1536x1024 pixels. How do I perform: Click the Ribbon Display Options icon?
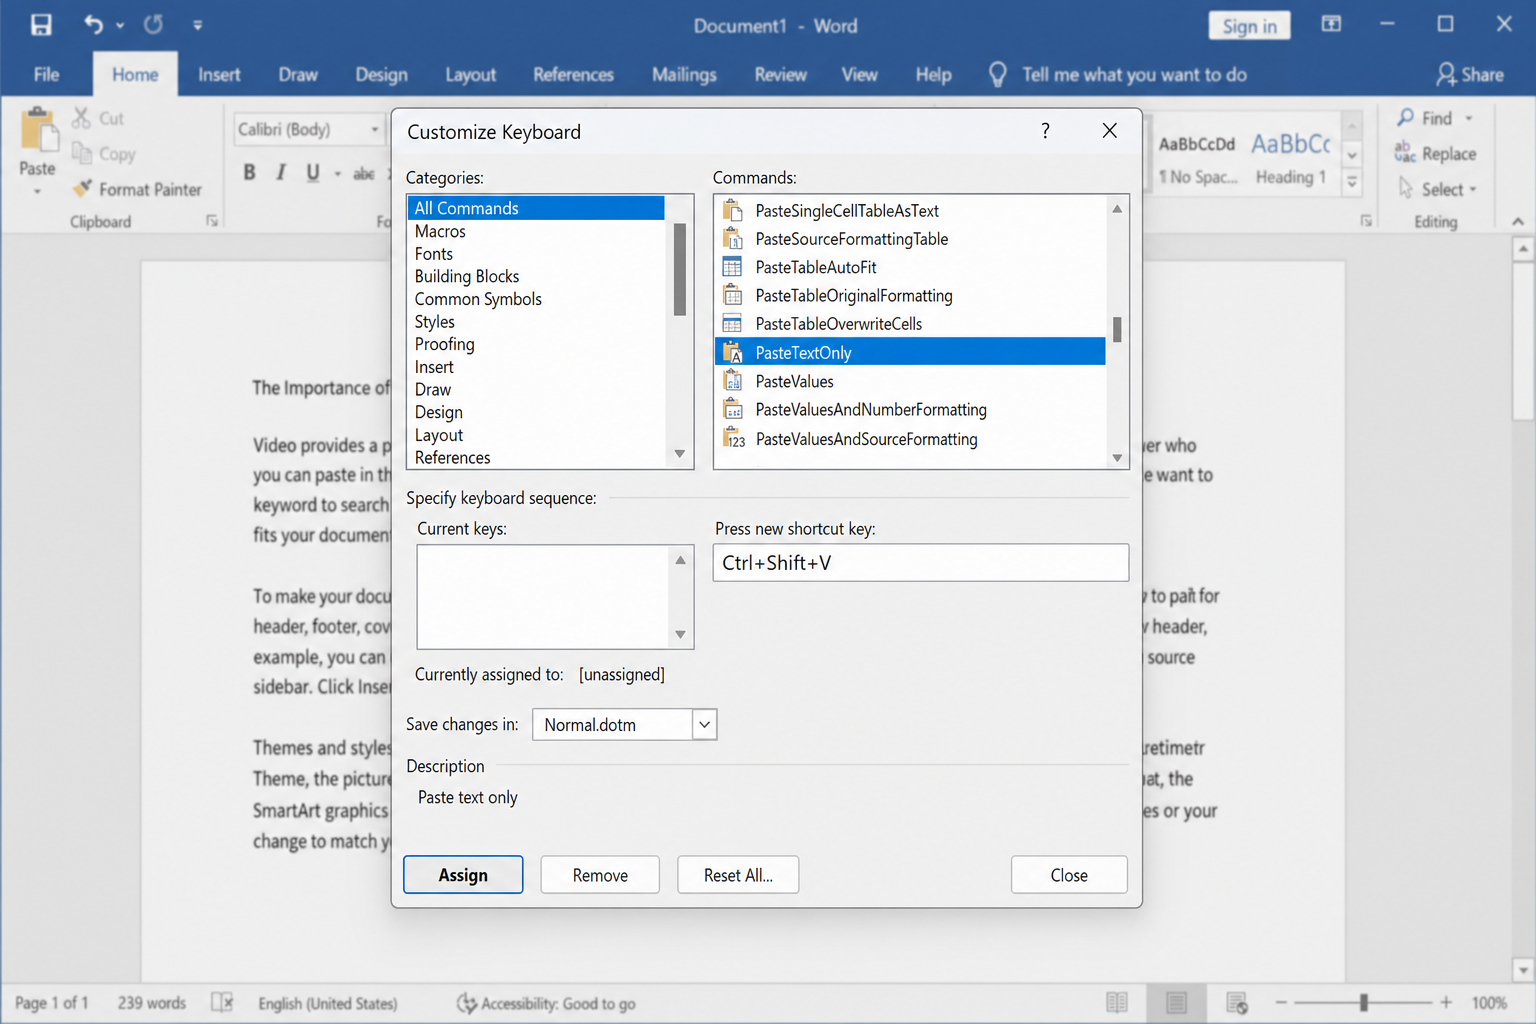[1331, 24]
